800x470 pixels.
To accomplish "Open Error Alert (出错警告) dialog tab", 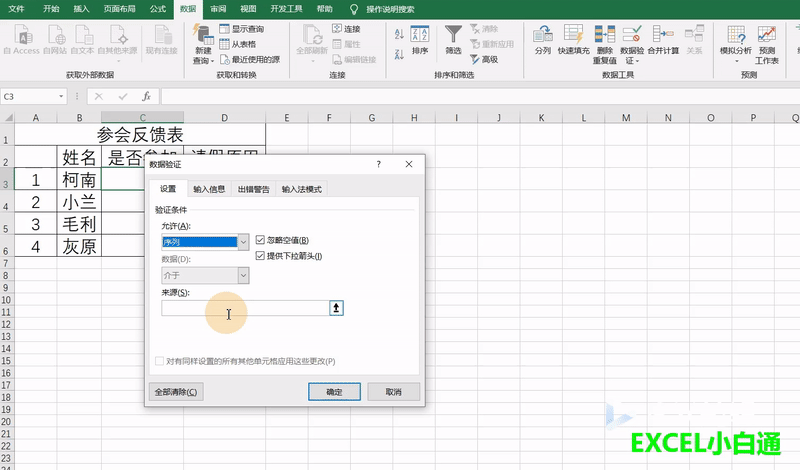I will coord(254,189).
